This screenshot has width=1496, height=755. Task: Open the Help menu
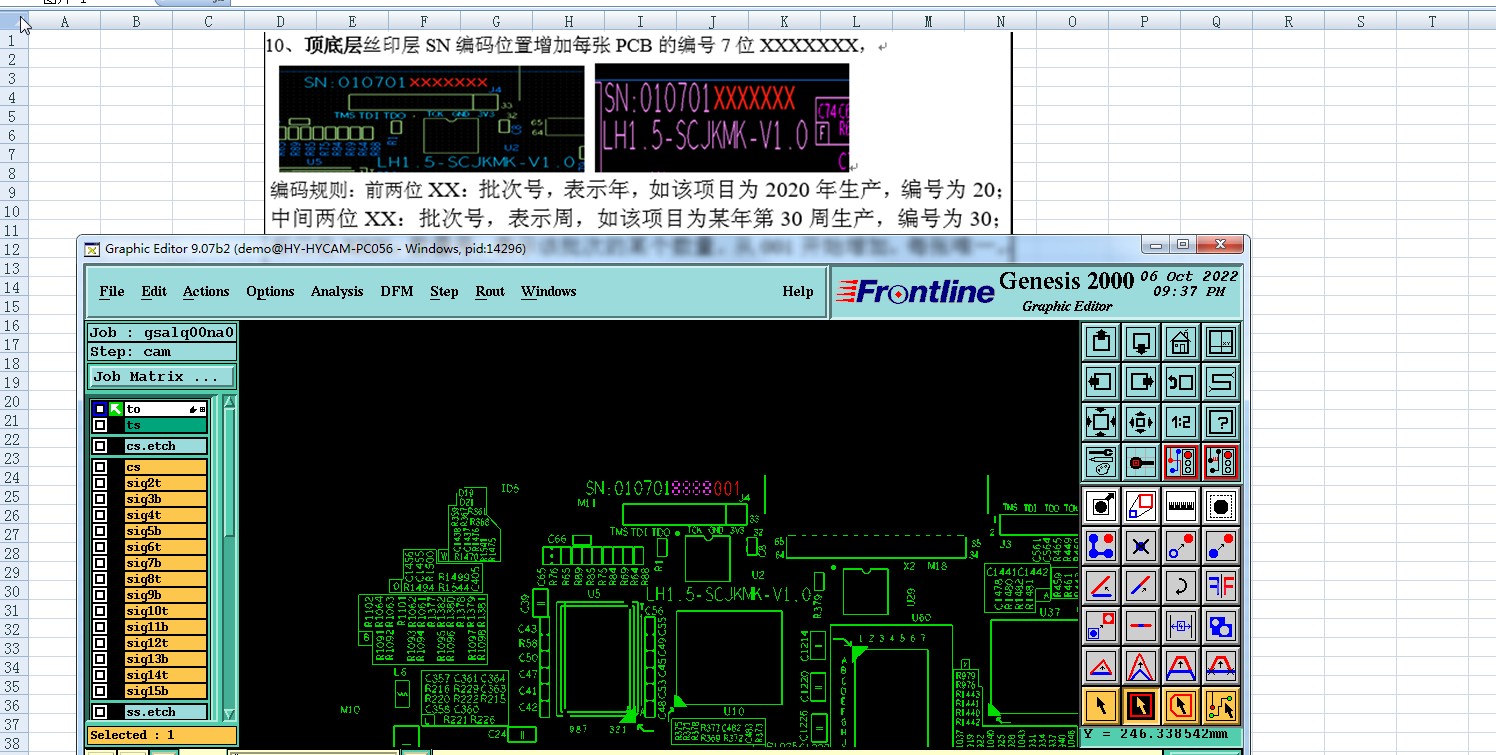pyautogui.click(x=797, y=291)
